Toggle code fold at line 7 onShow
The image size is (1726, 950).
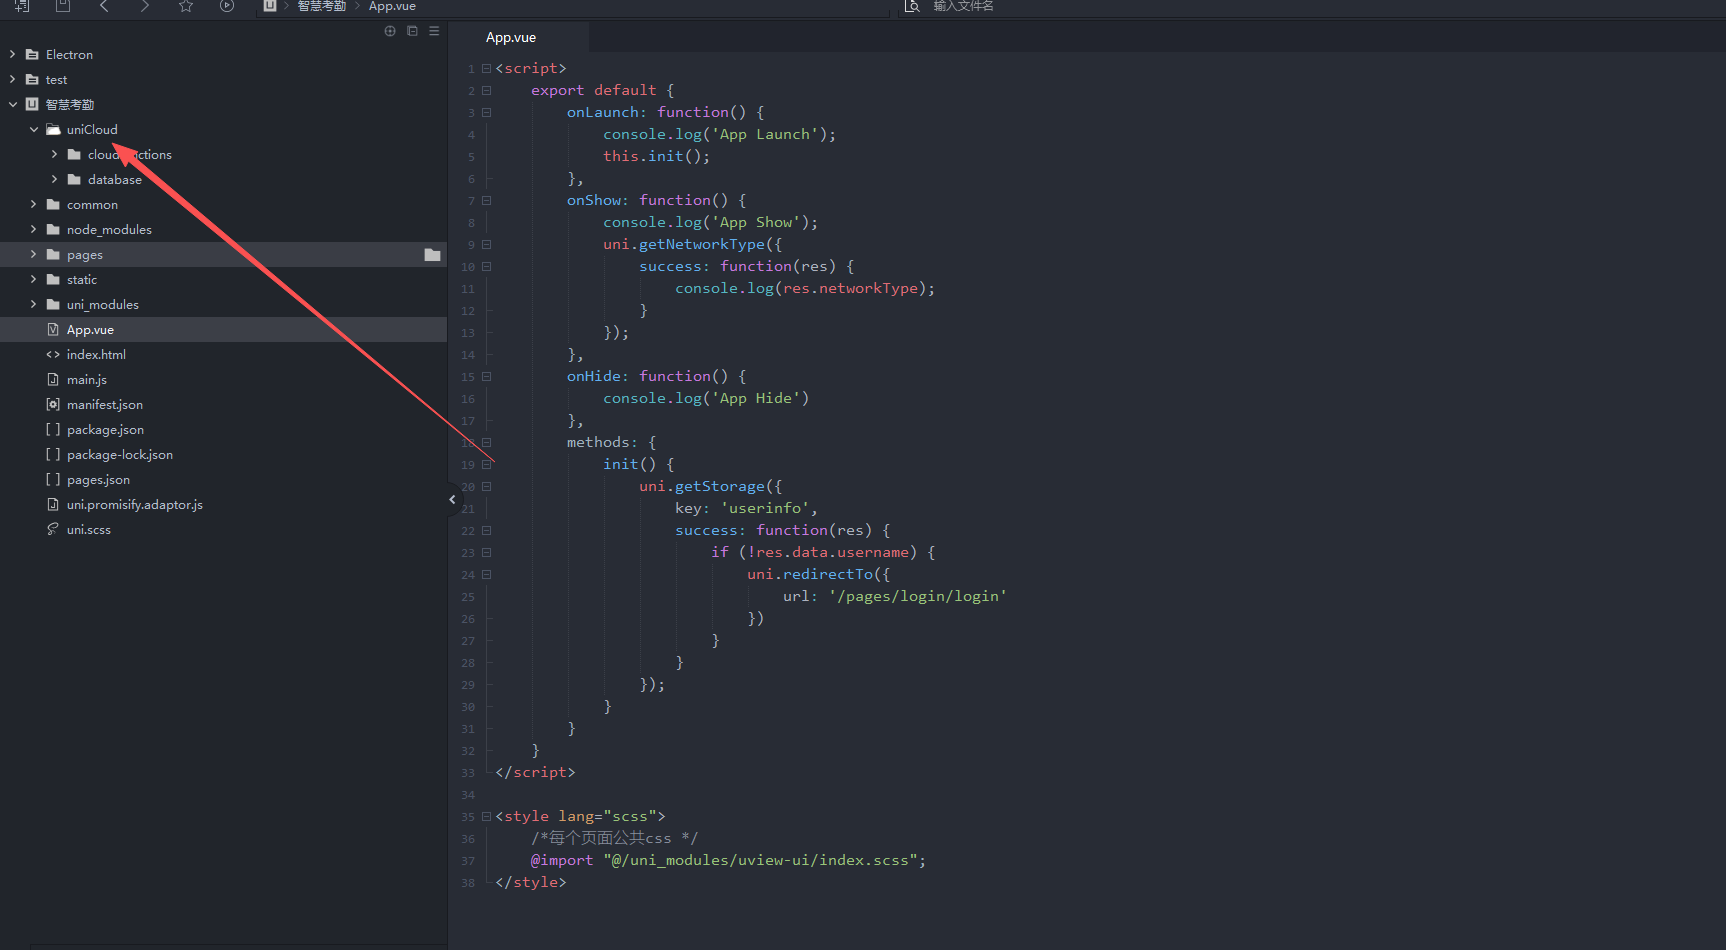[487, 201]
